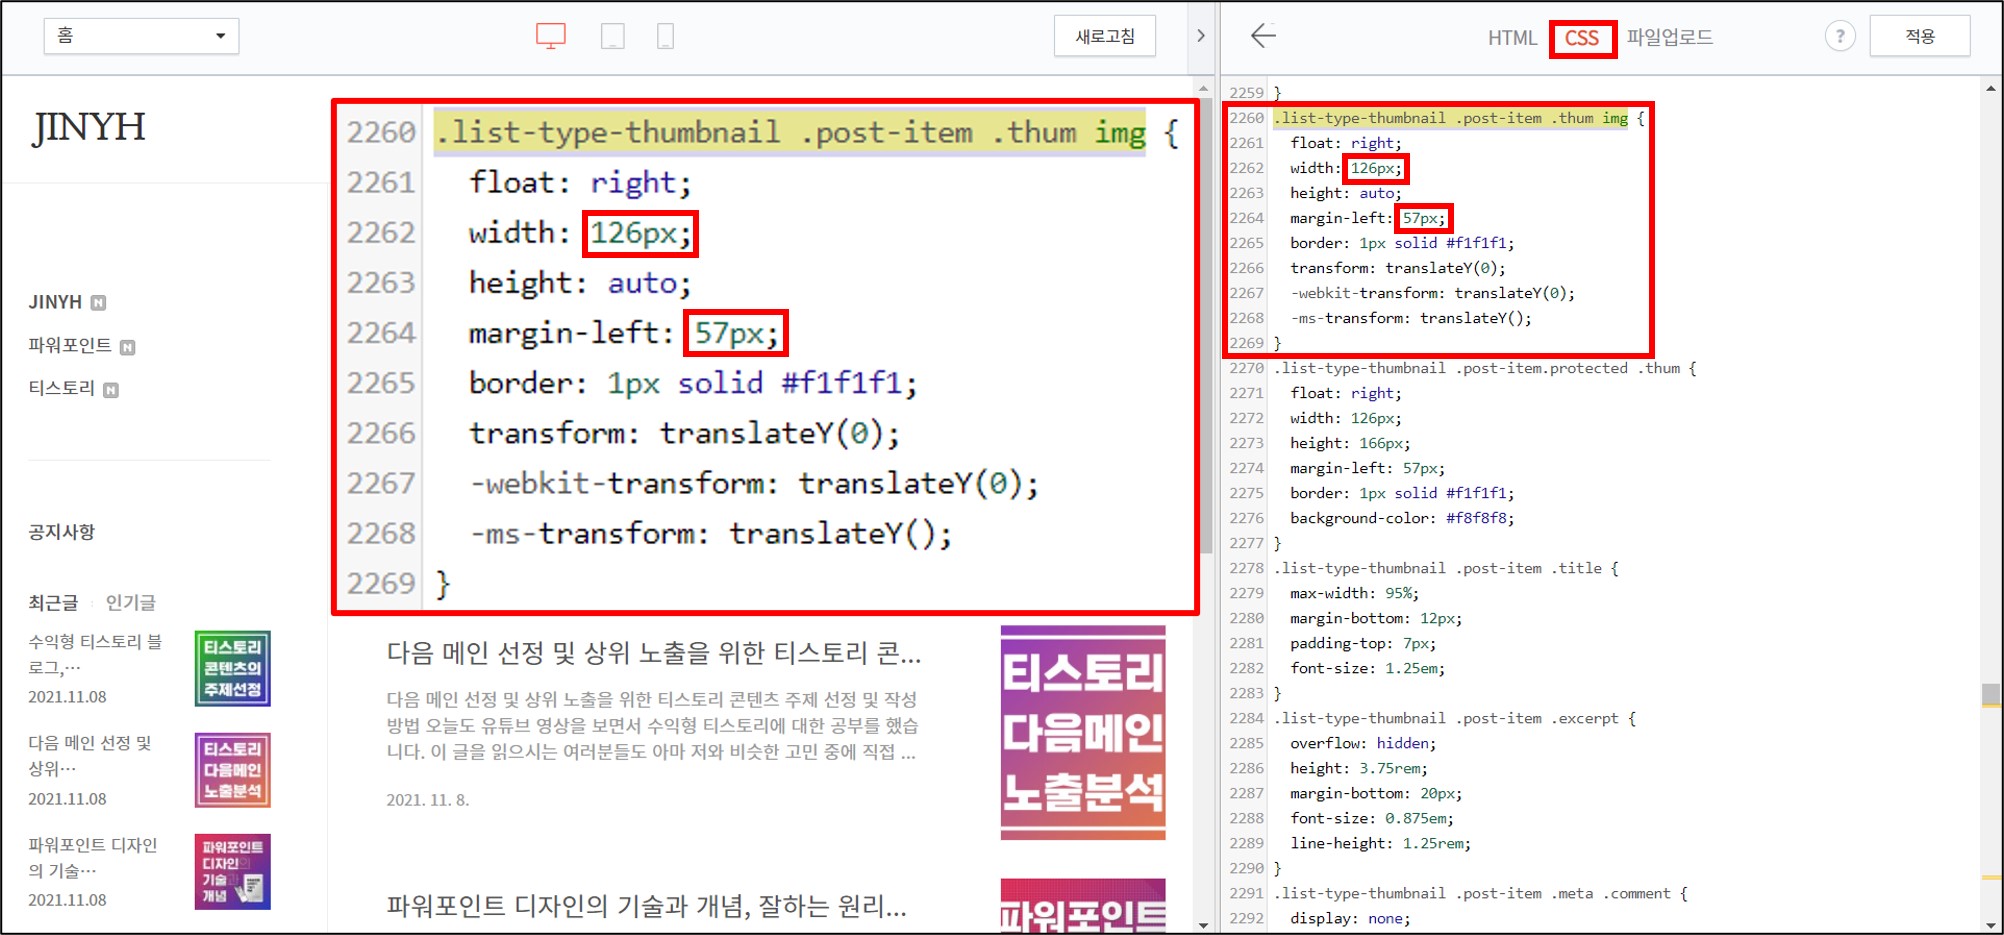Switch to the CSS tab
The width and height of the screenshot is (2004, 935).
pyautogui.click(x=1582, y=38)
